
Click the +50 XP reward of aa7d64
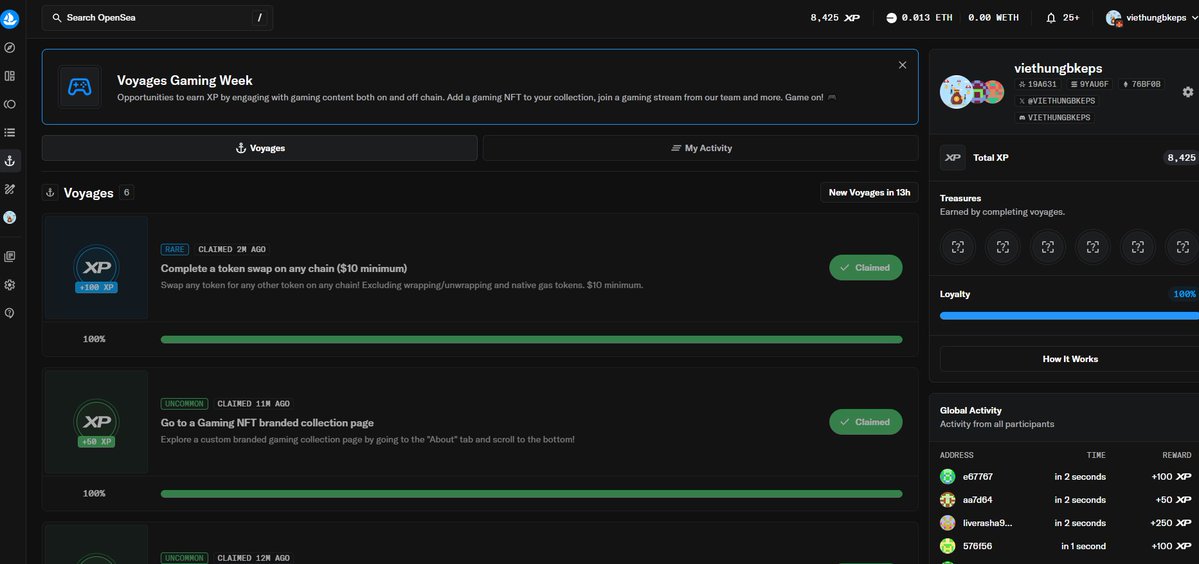pos(1173,500)
